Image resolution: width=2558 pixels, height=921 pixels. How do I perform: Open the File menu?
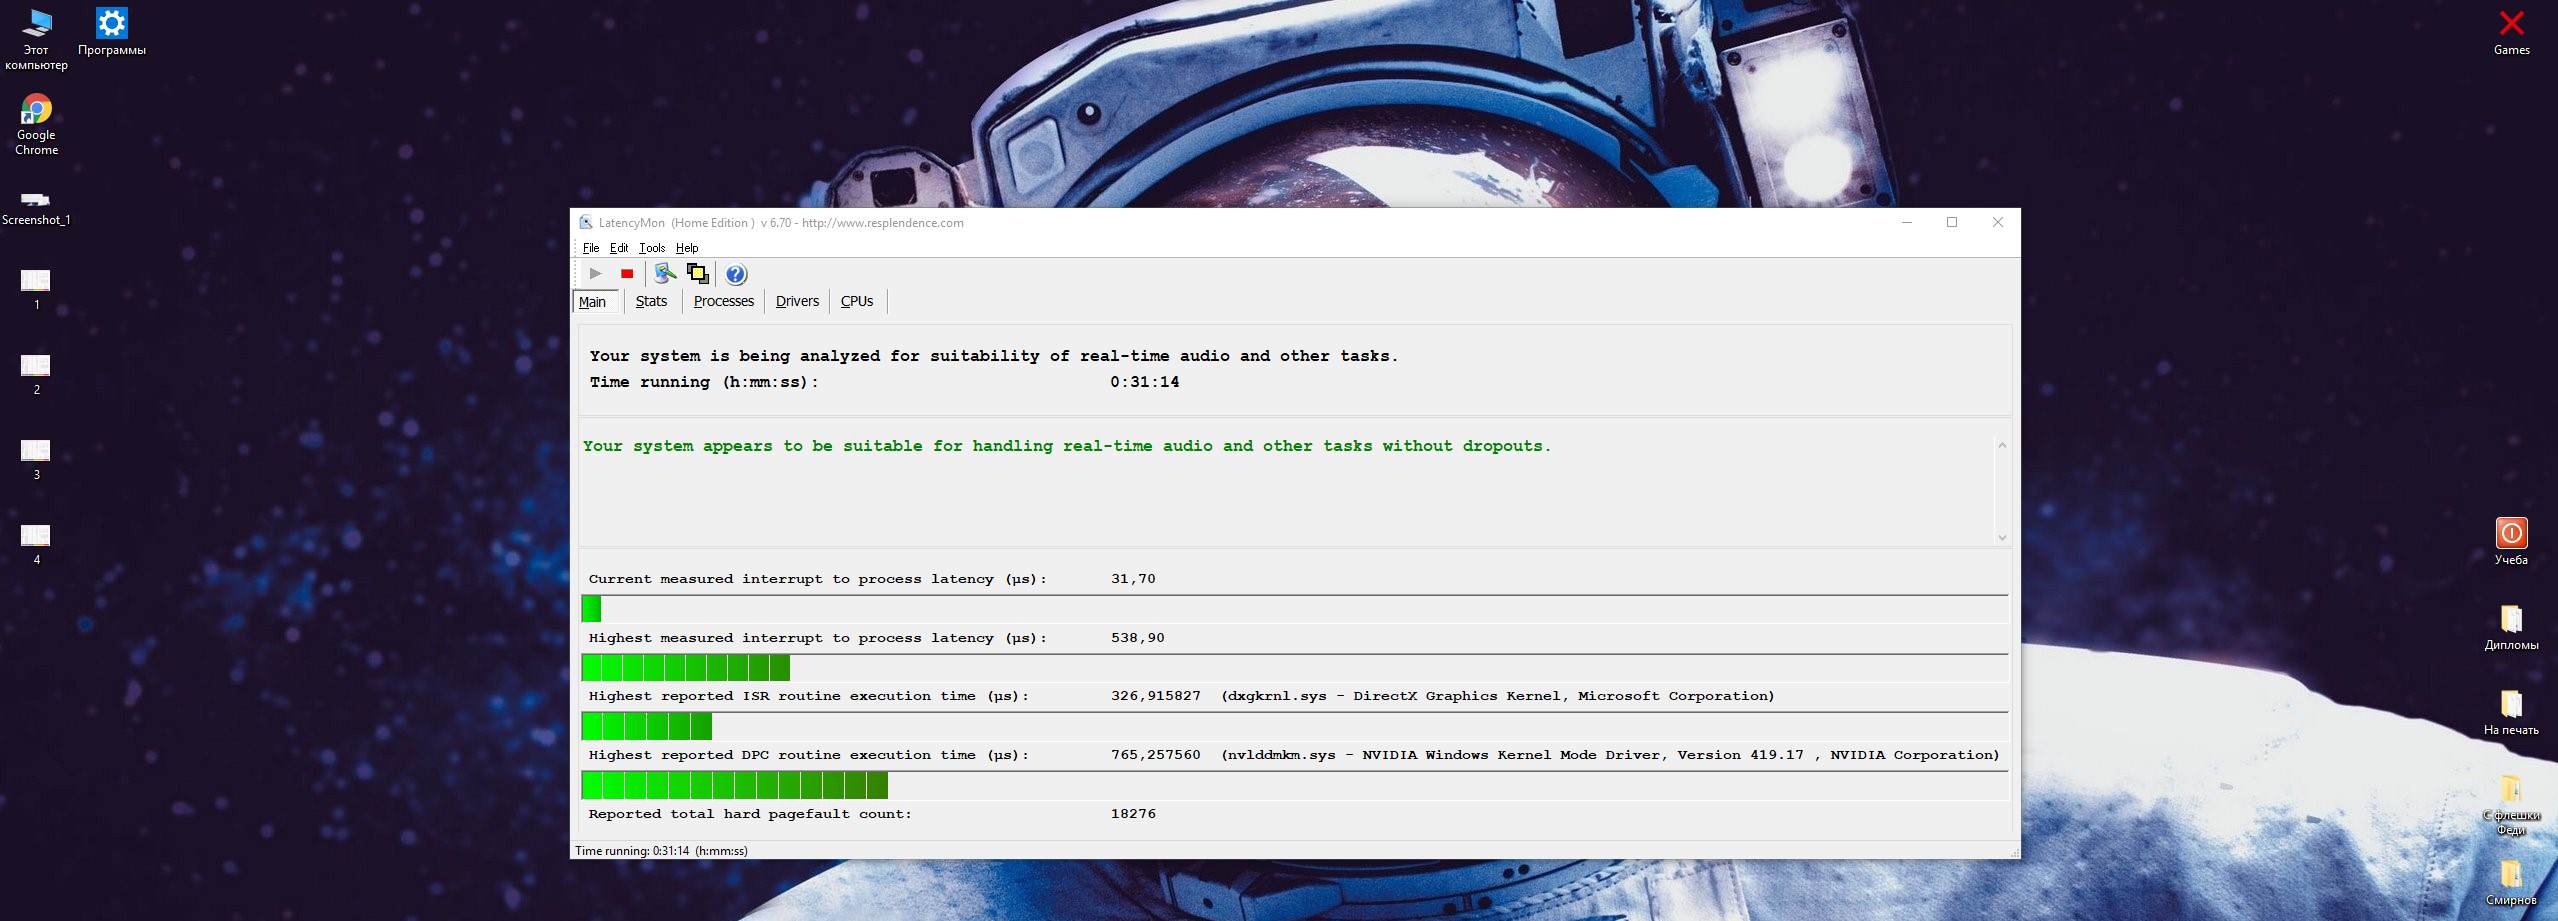(x=591, y=248)
